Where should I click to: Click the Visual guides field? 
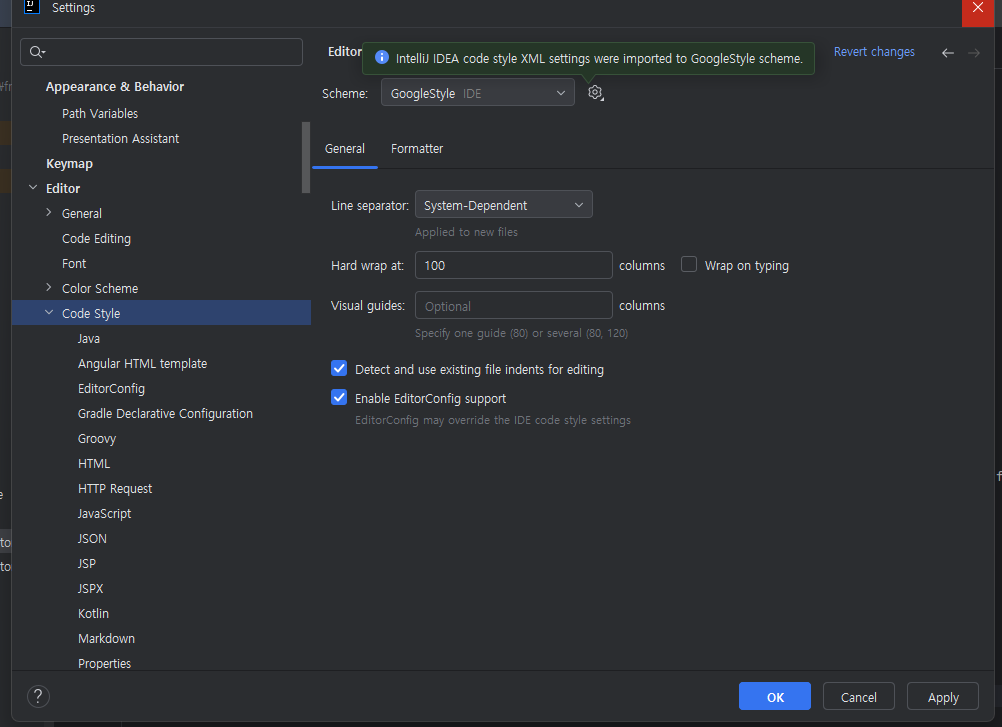[x=514, y=305]
